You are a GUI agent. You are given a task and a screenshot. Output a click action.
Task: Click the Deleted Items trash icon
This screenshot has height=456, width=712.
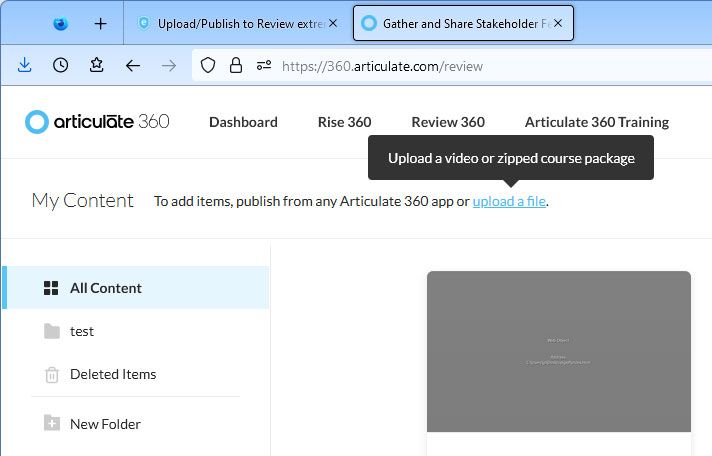tap(52, 375)
